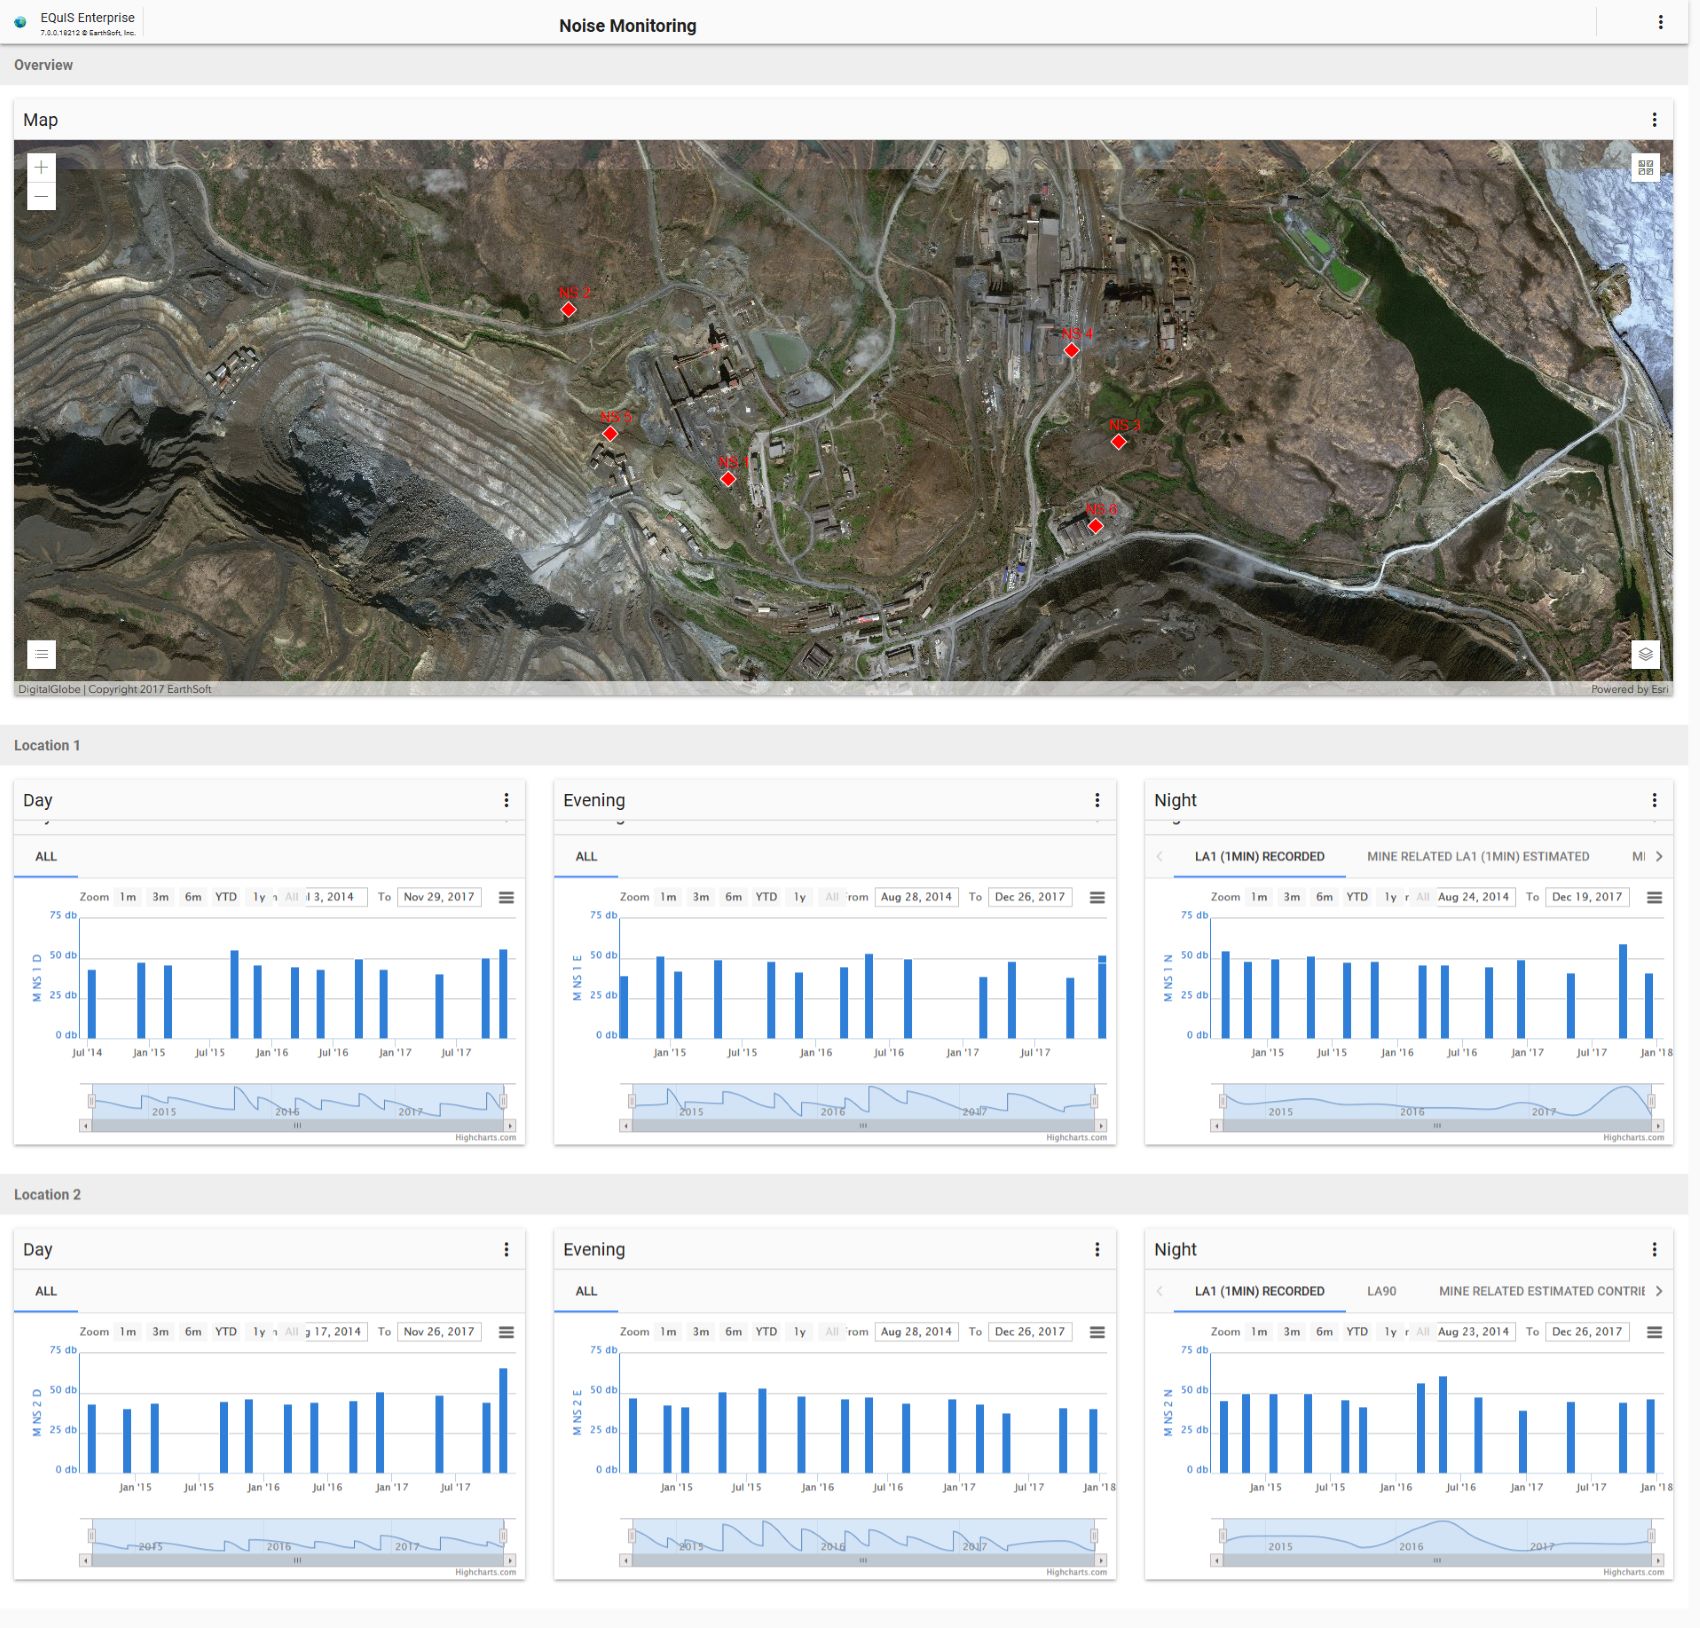The width and height of the screenshot is (1700, 1628).
Task: Click left chevron in Location 1 Night tab strip
Action: tap(1160, 857)
